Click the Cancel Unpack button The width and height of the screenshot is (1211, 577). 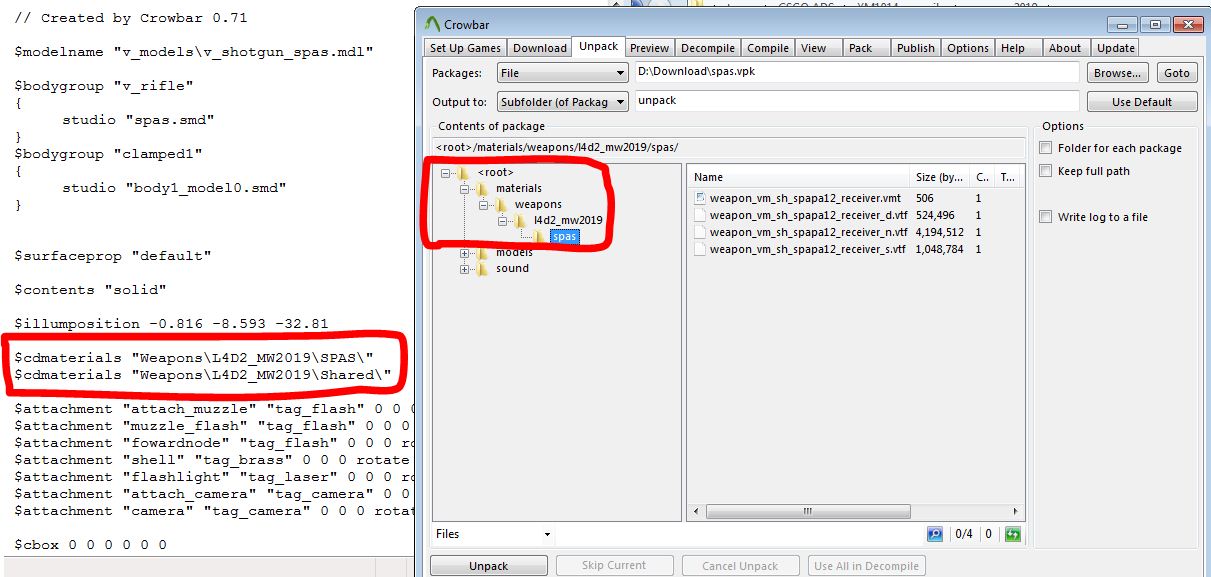pos(740,566)
